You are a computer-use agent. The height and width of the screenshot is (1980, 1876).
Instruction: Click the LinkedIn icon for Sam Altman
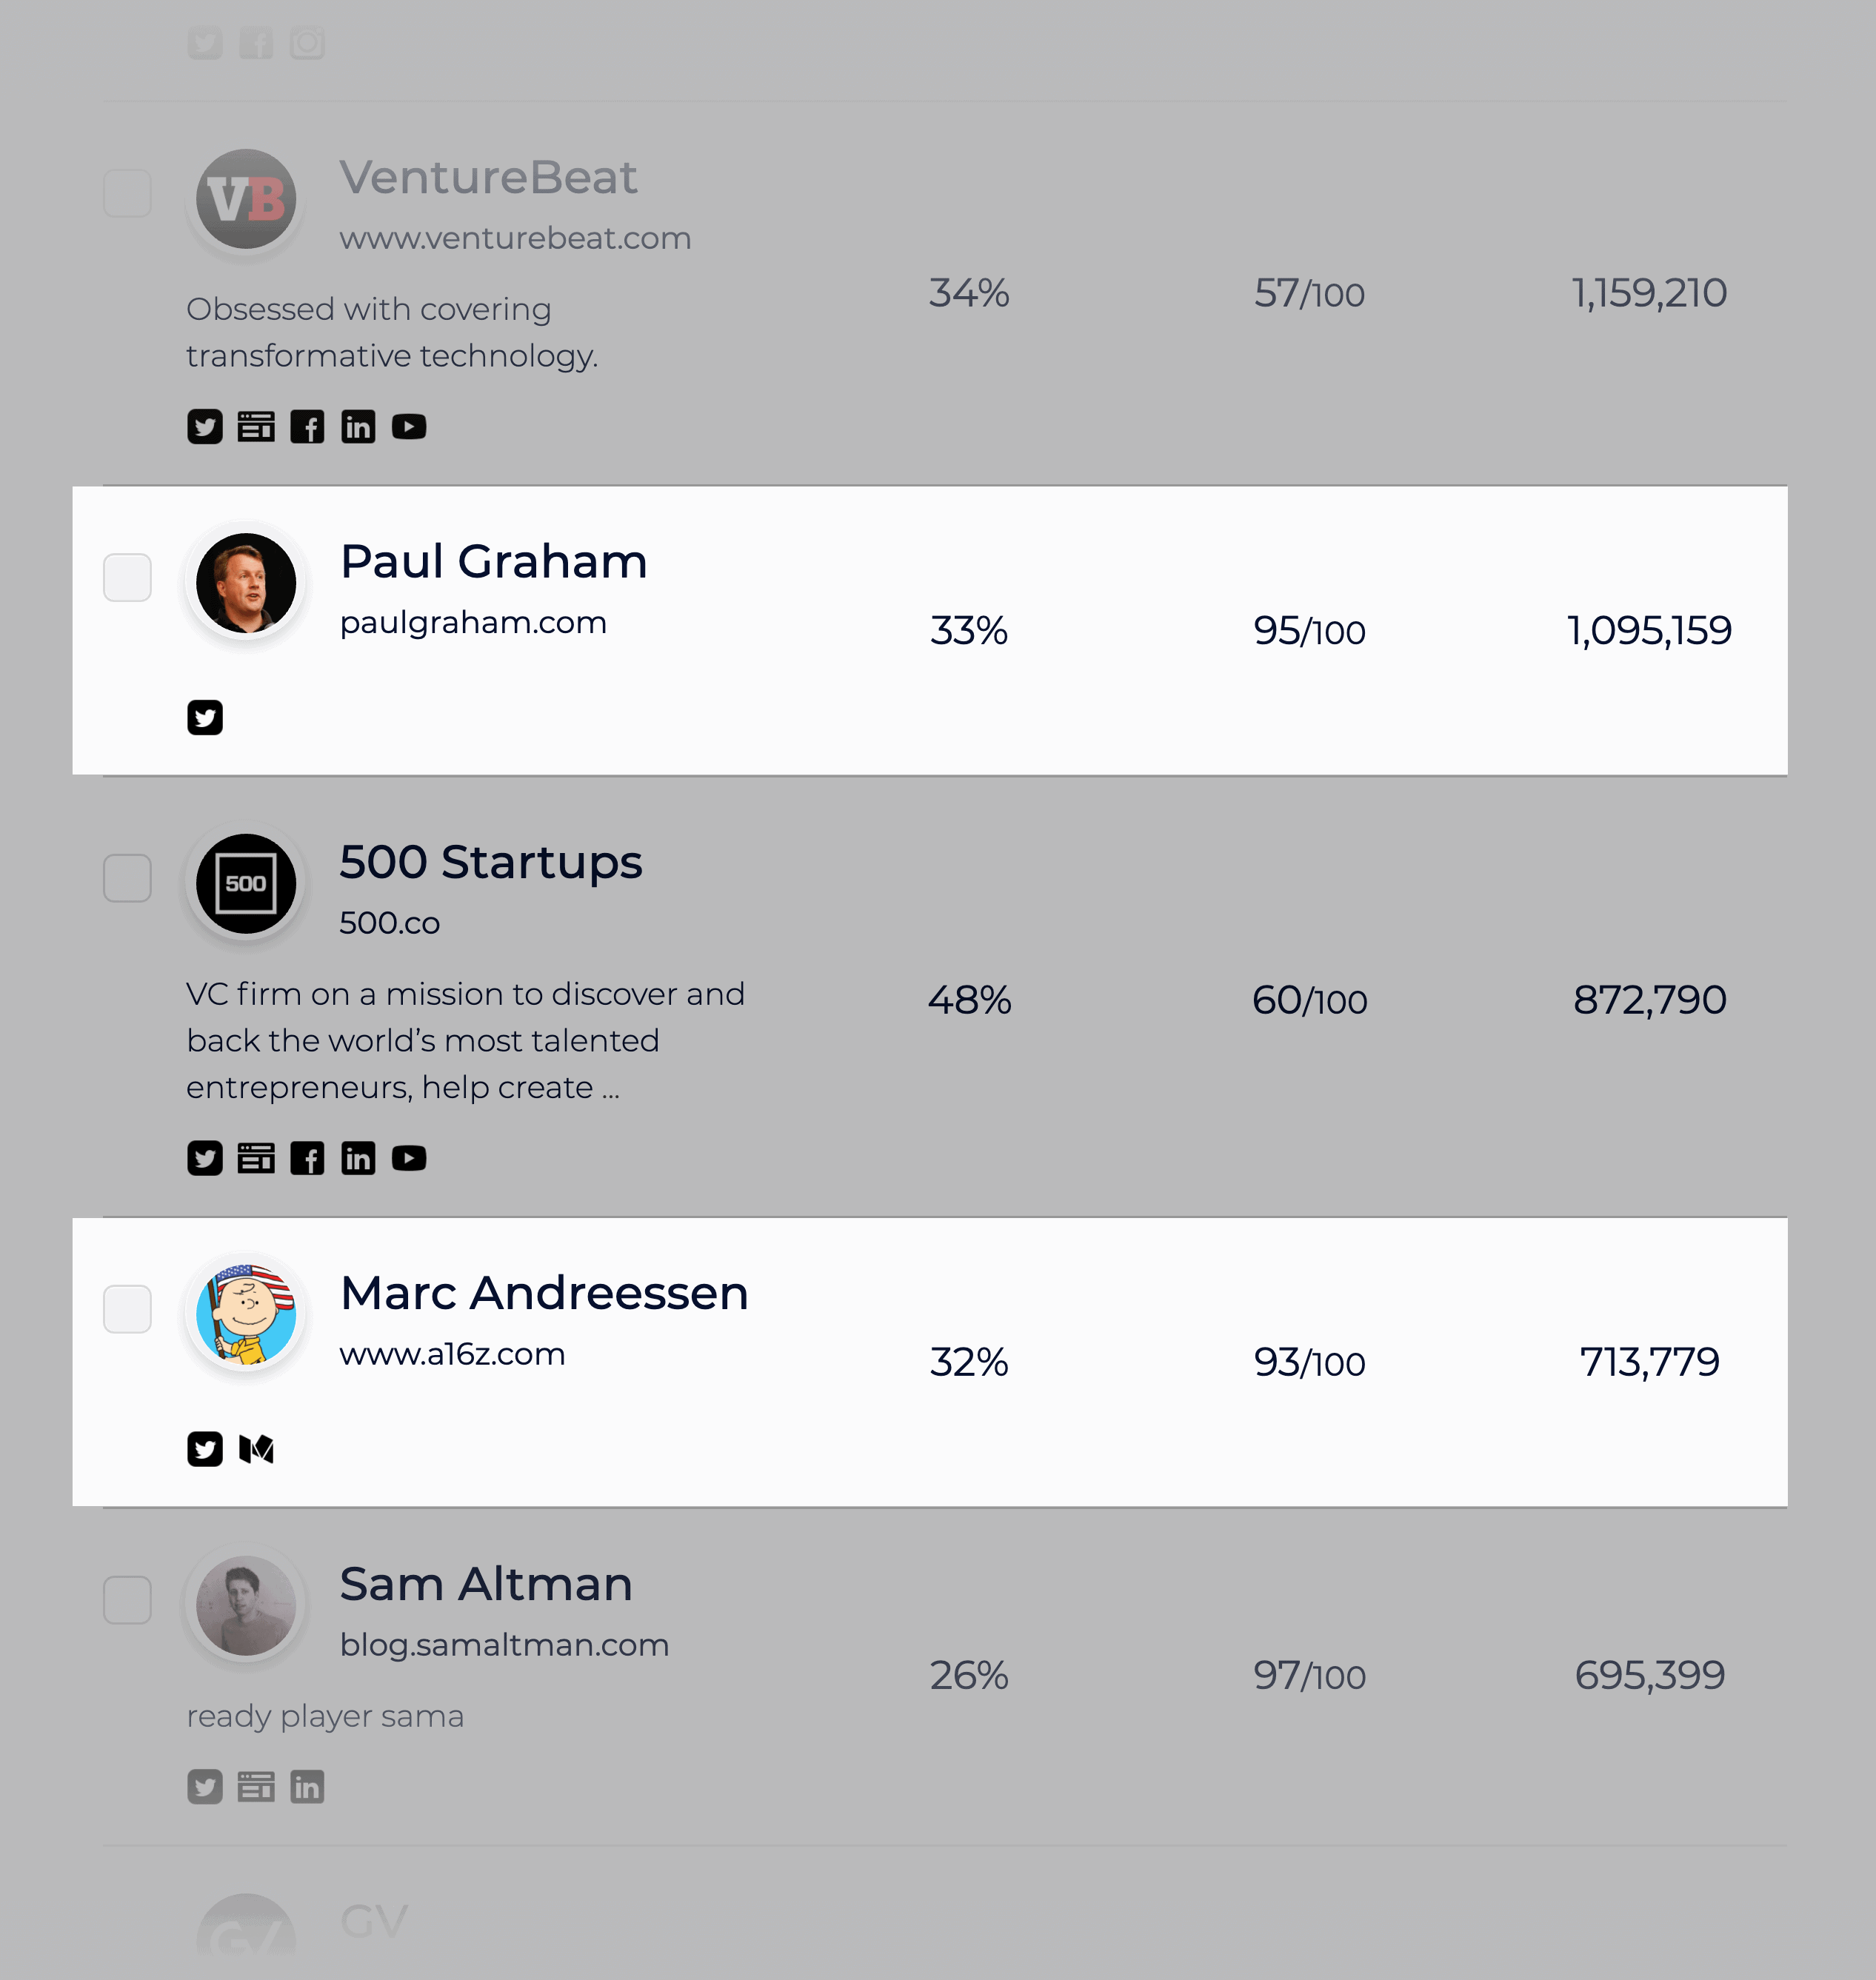click(305, 1787)
